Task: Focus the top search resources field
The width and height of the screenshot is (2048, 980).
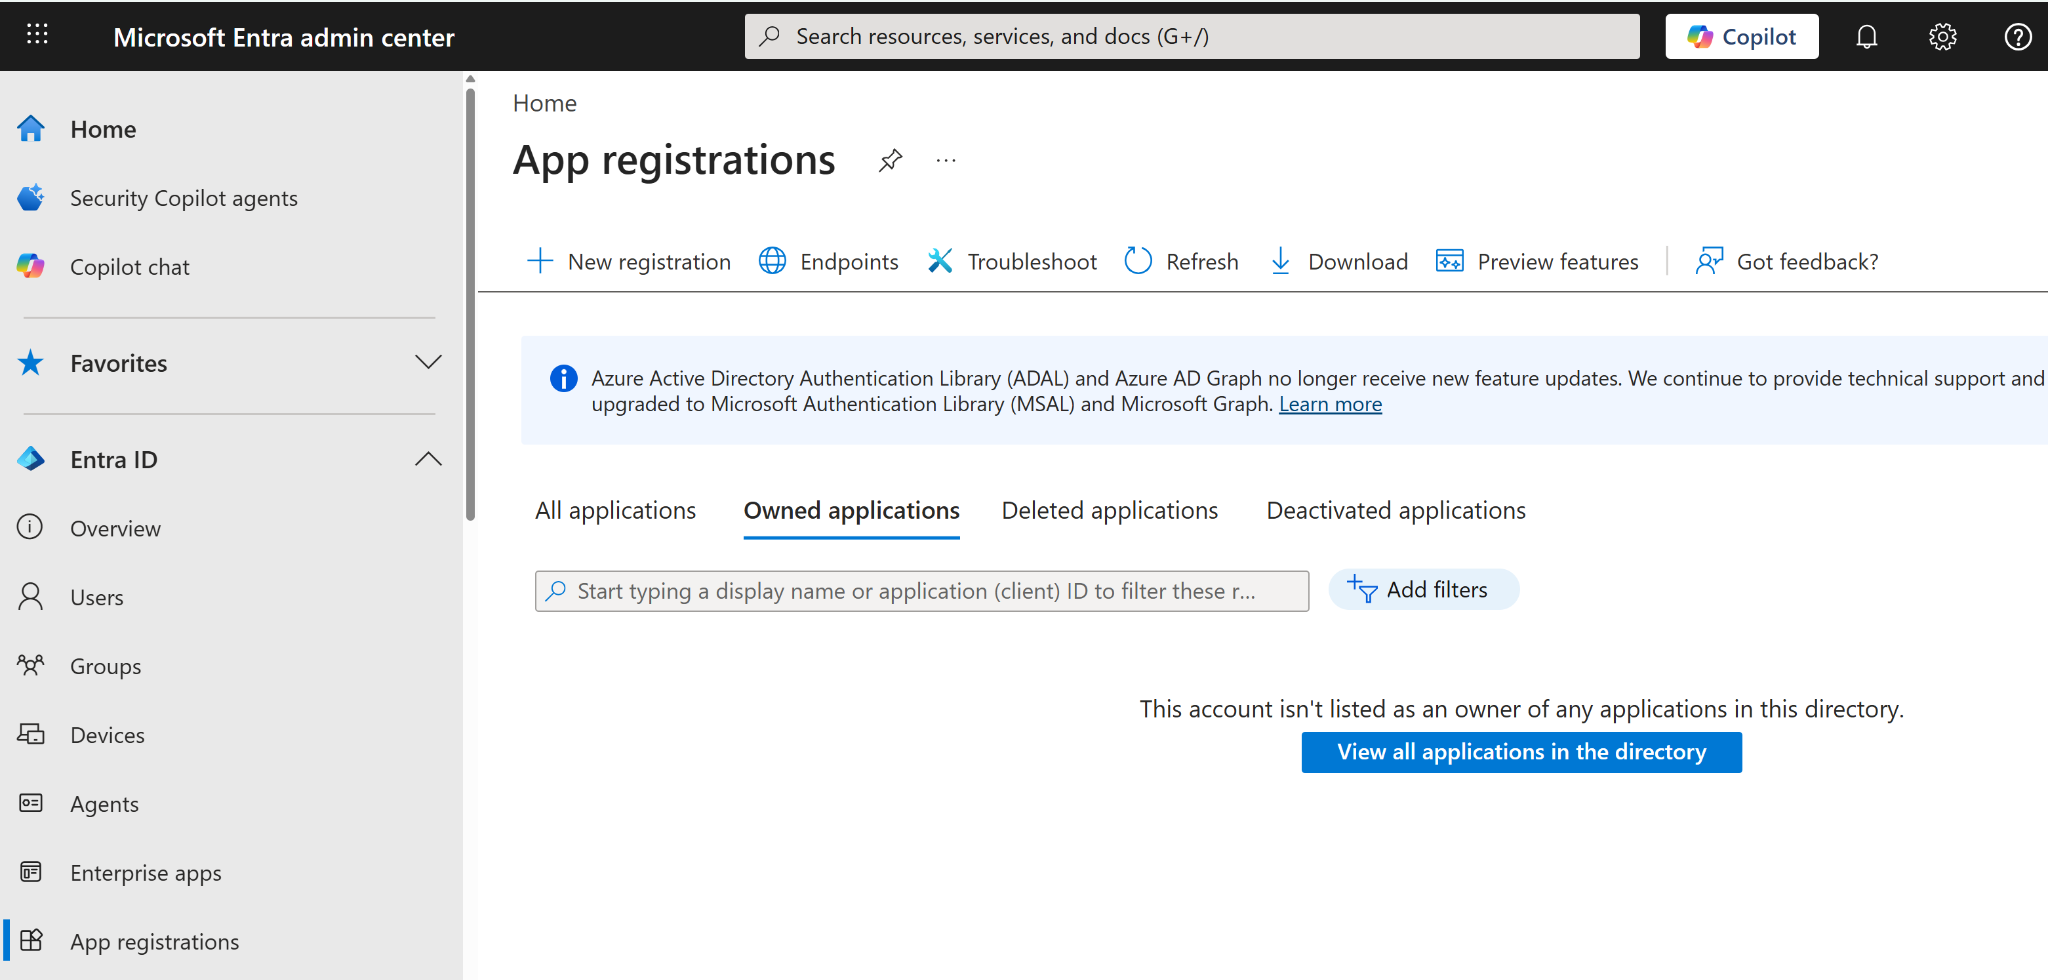Action: click(x=1192, y=37)
